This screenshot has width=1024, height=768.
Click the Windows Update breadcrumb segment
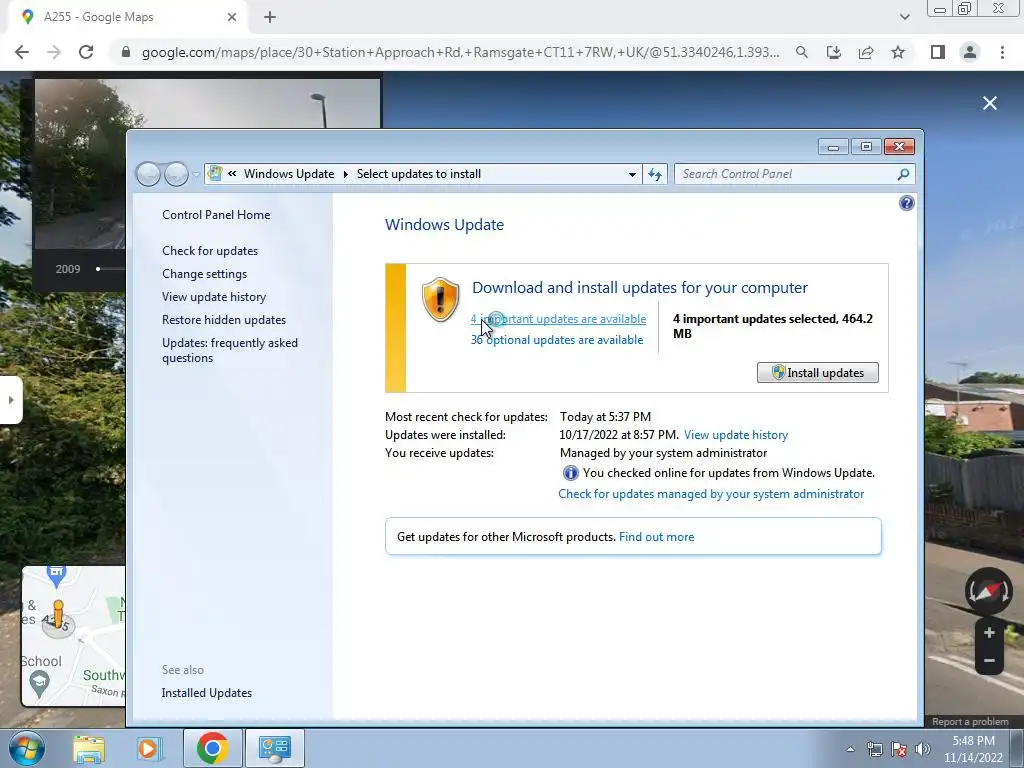(x=289, y=174)
